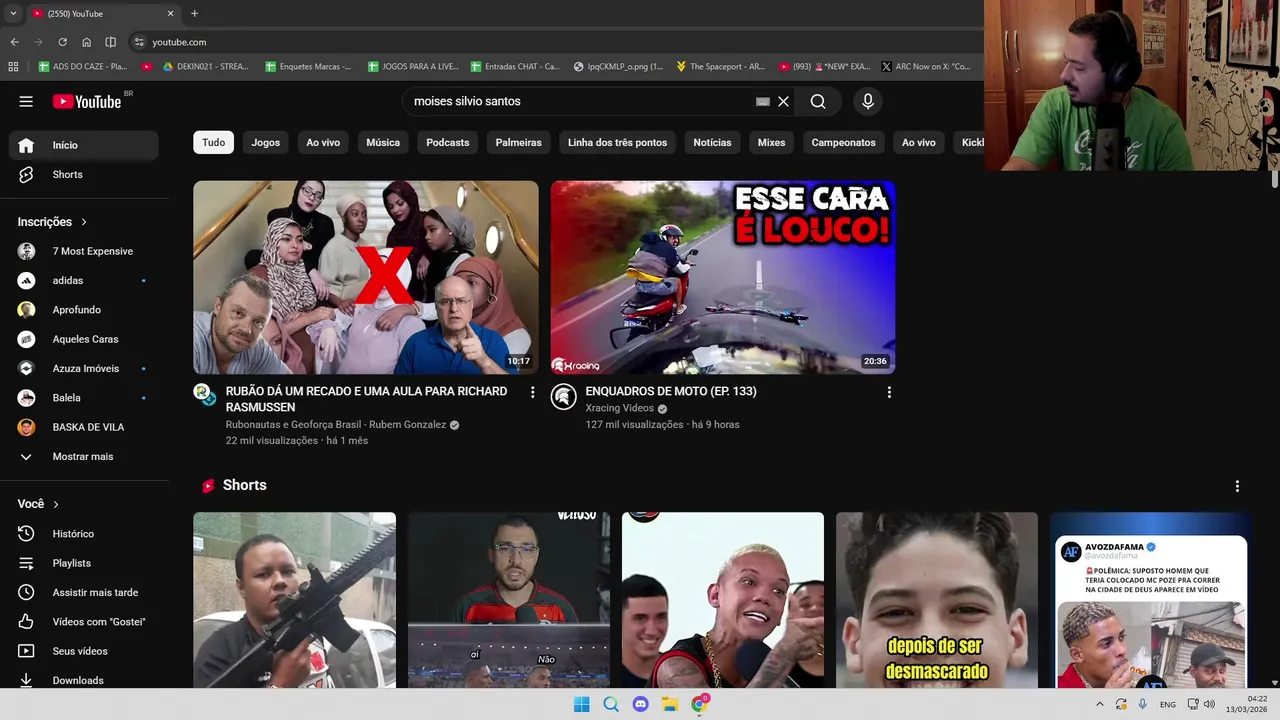
Task: Open the RUBÃO DÁ UM RECADO video title
Action: (x=366, y=399)
